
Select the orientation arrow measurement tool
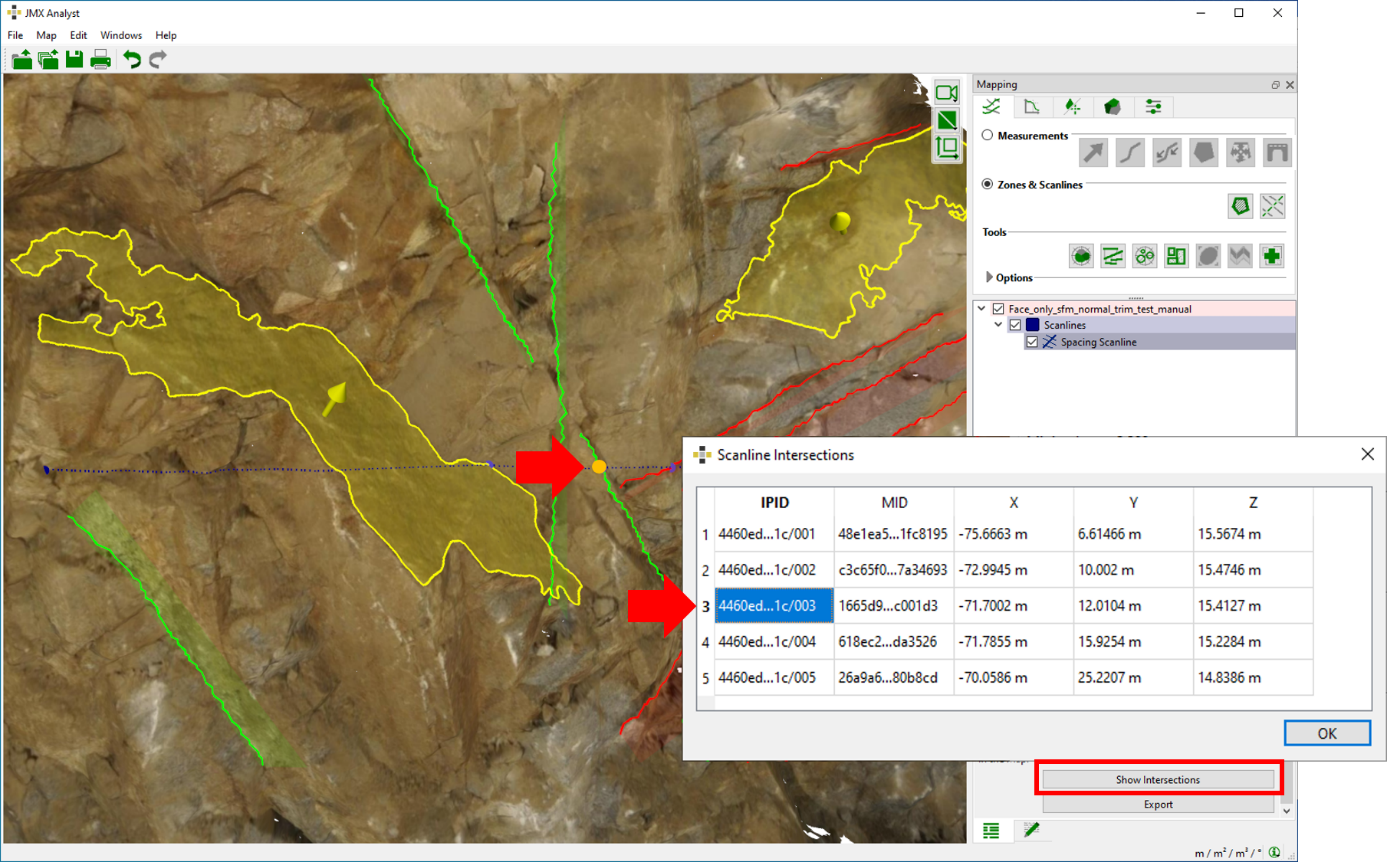1095,152
